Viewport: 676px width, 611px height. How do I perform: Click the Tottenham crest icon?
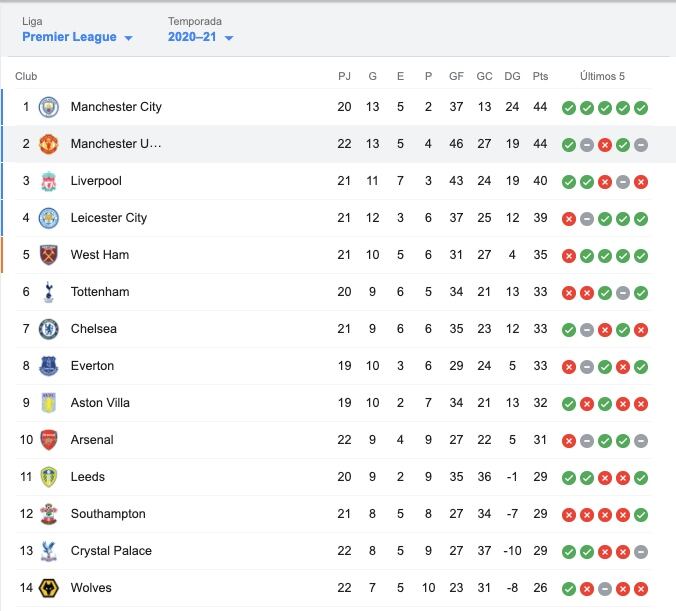tap(49, 292)
